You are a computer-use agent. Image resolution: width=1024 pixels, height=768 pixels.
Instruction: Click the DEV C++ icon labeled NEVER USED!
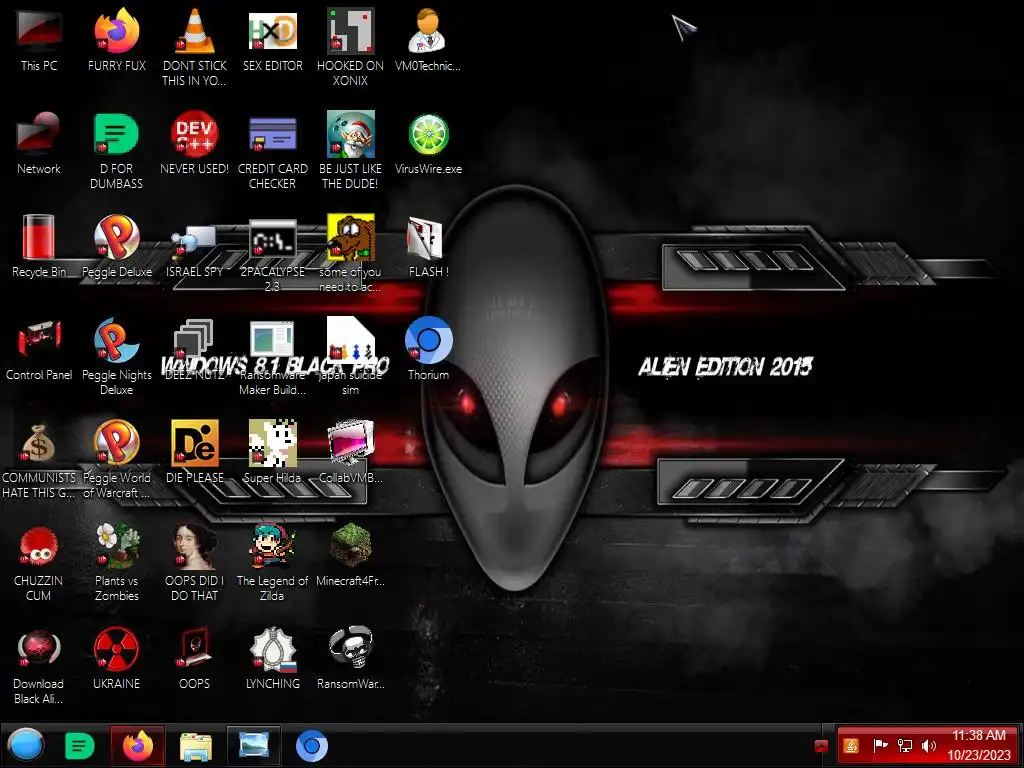[x=195, y=143]
